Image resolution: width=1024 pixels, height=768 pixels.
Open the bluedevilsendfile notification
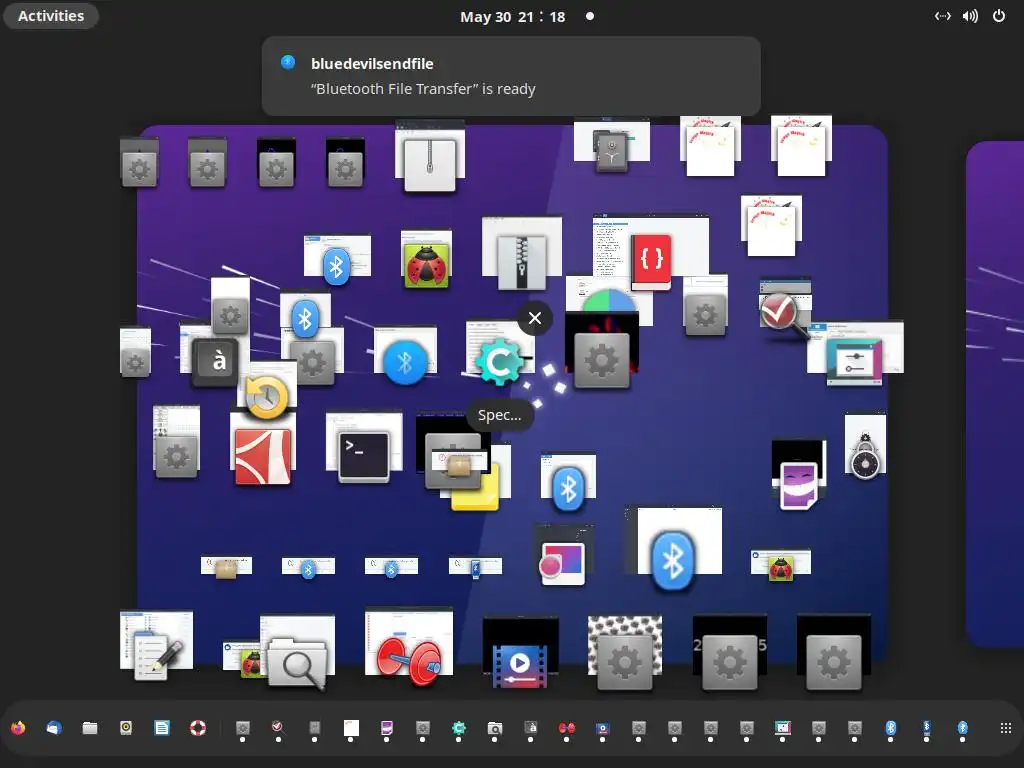[511, 76]
